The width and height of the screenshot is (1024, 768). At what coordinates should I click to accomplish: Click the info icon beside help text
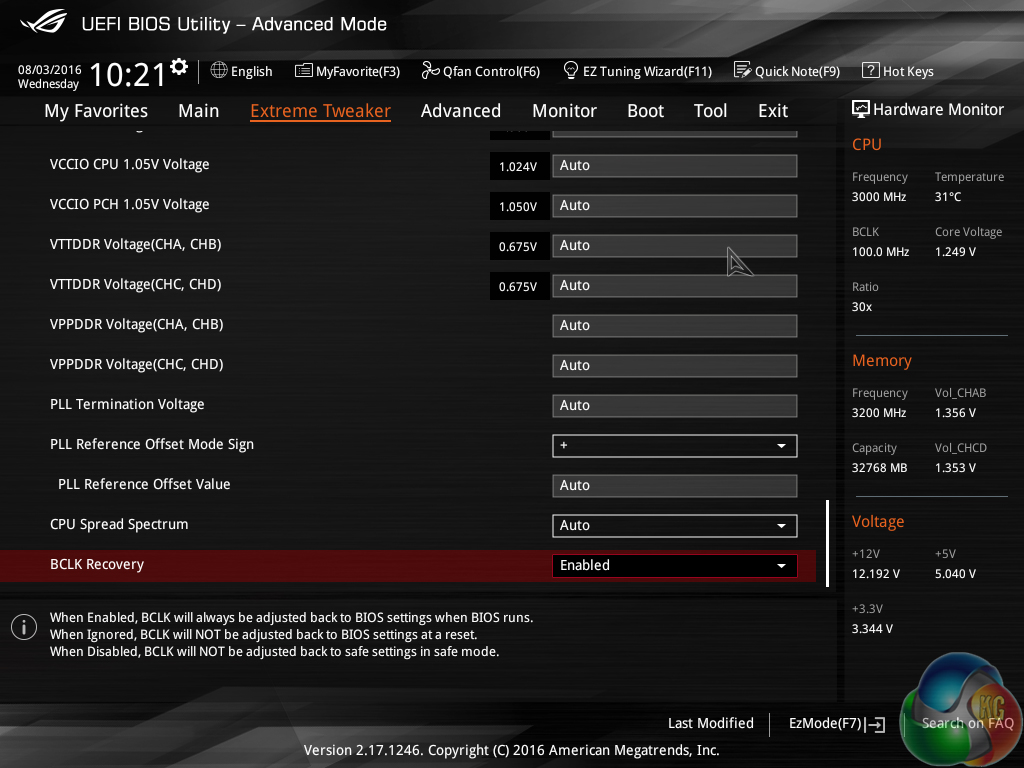click(24, 627)
